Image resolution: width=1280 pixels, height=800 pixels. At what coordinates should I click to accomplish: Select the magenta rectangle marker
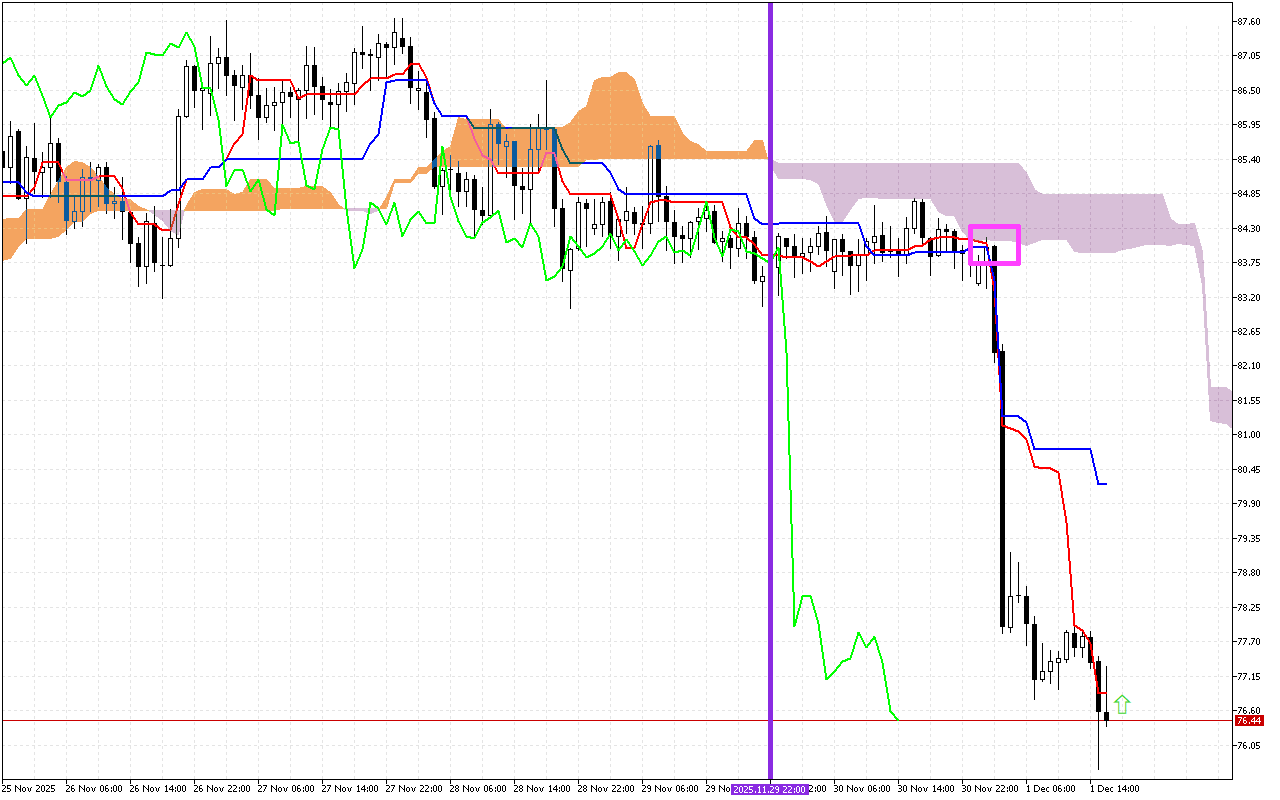pyautogui.click(x=994, y=244)
